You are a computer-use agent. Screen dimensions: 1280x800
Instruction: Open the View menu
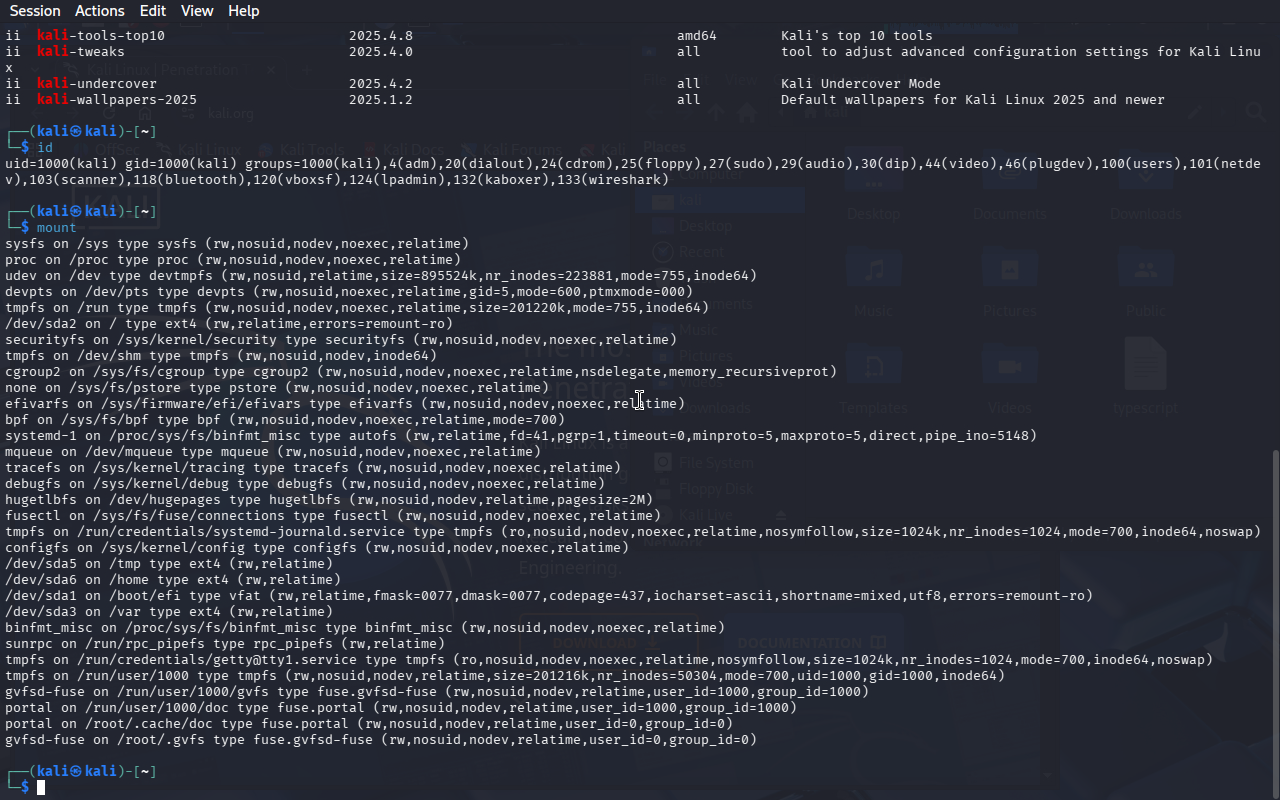(197, 11)
